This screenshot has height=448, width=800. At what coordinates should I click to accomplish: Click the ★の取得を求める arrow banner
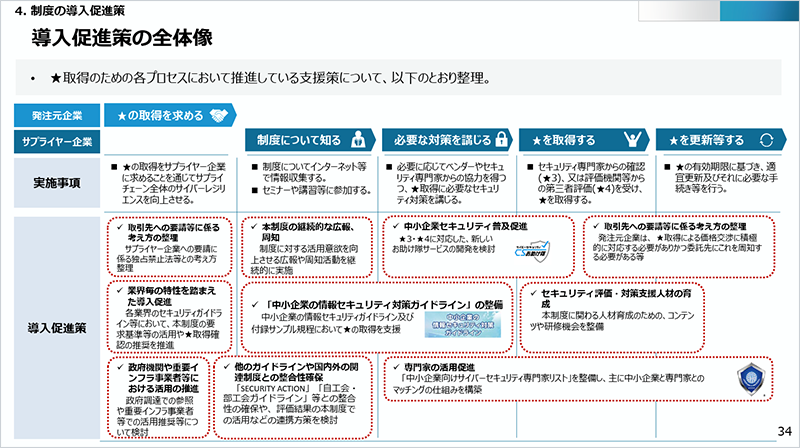170,115
